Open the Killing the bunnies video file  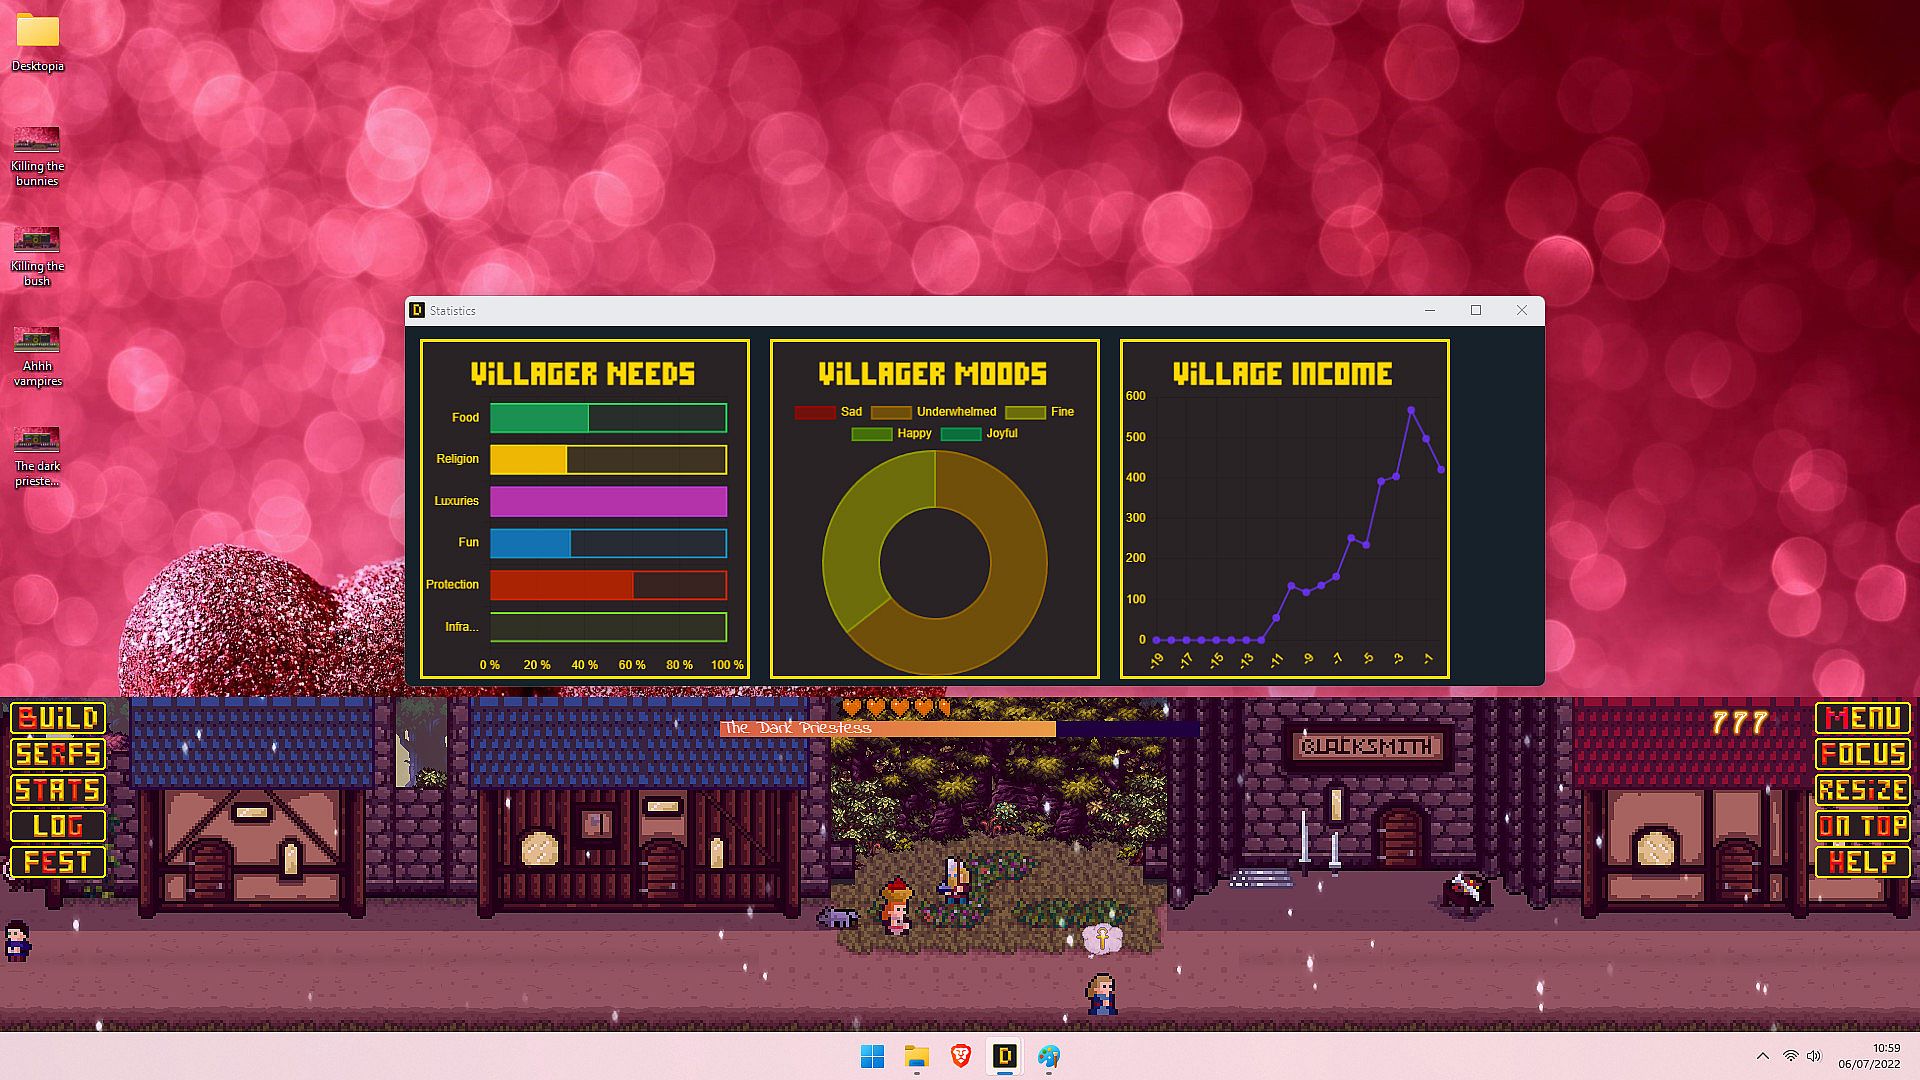click(x=37, y=141)
